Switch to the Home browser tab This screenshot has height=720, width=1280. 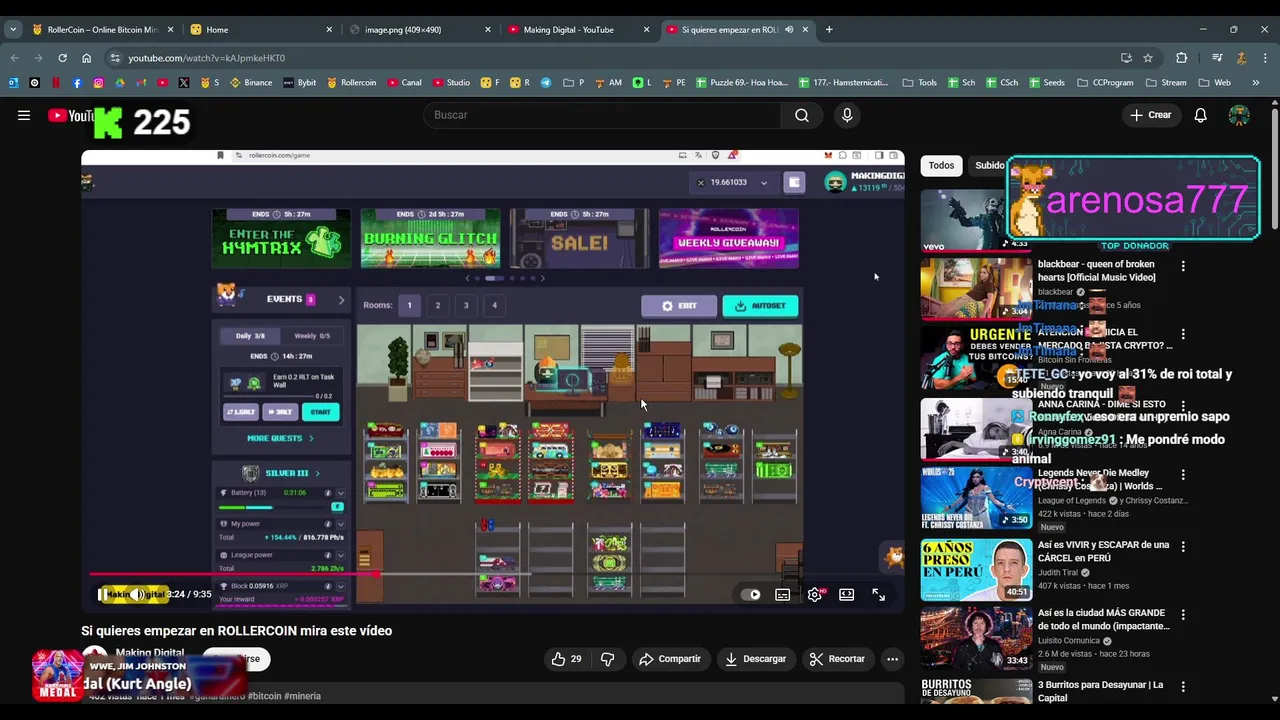(262, 29)
